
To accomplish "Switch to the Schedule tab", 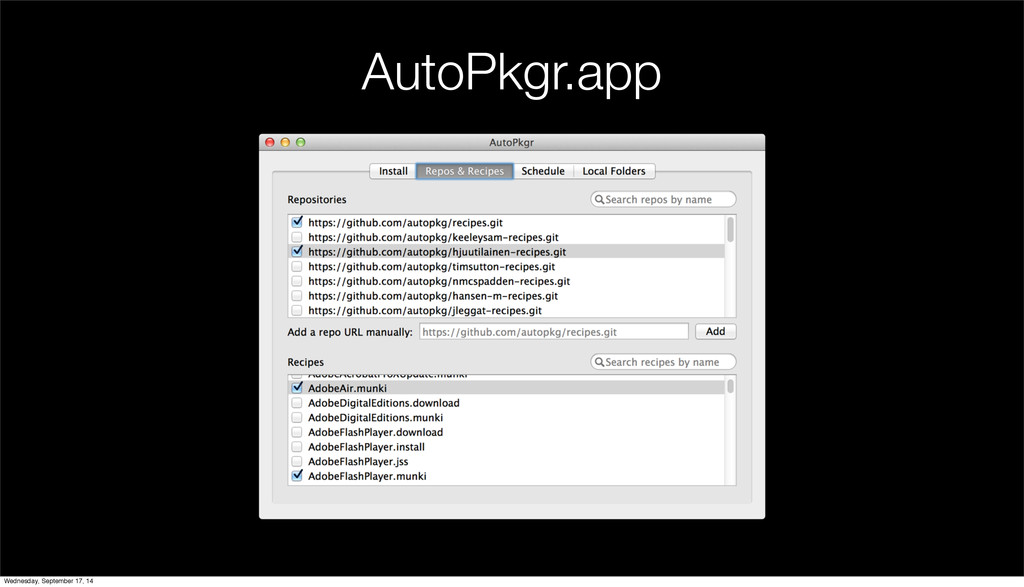I will point(543,171).
